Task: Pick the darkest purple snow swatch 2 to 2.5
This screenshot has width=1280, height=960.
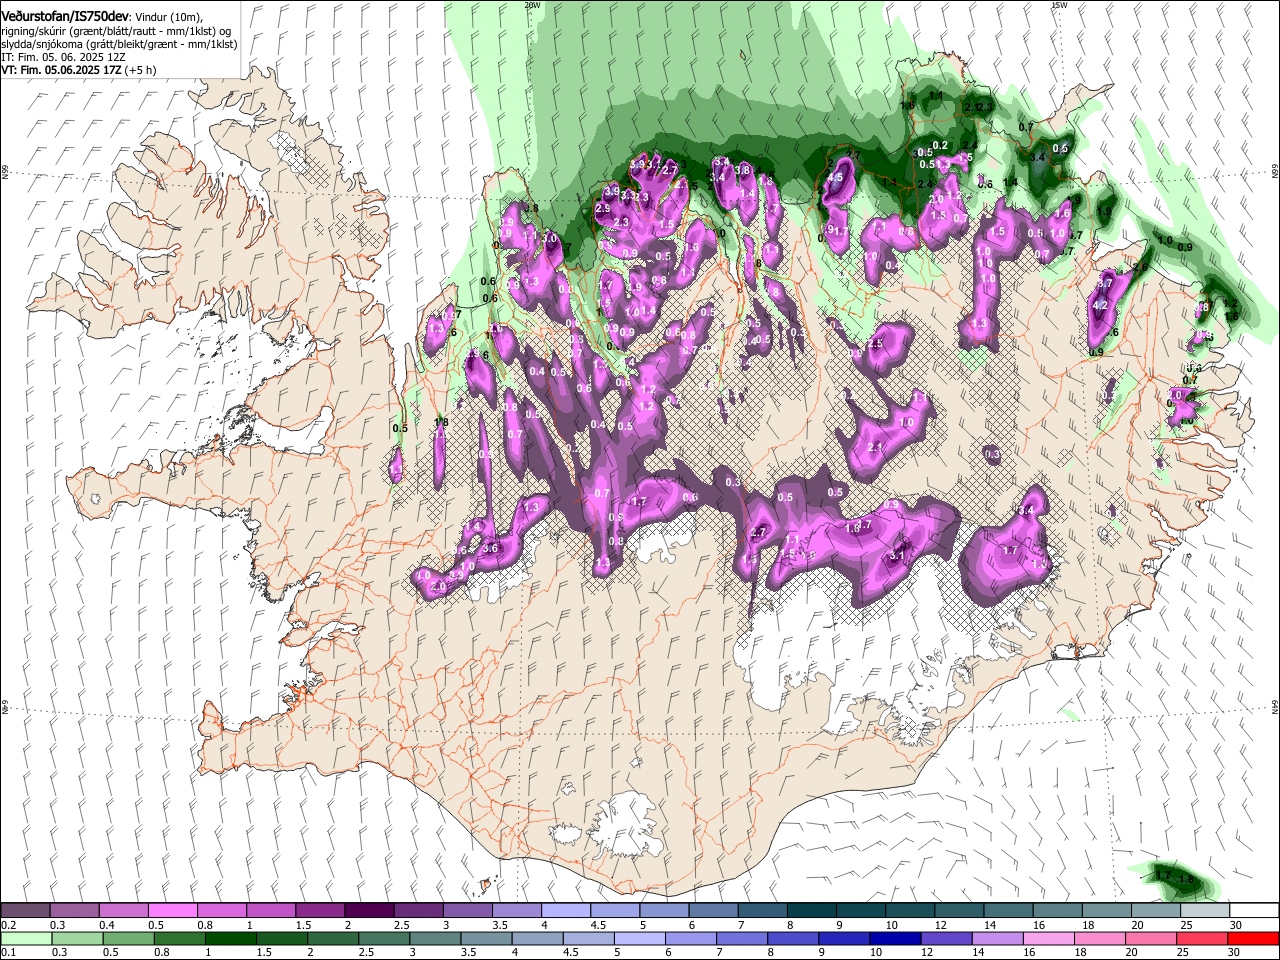Action: pos(369,910)
